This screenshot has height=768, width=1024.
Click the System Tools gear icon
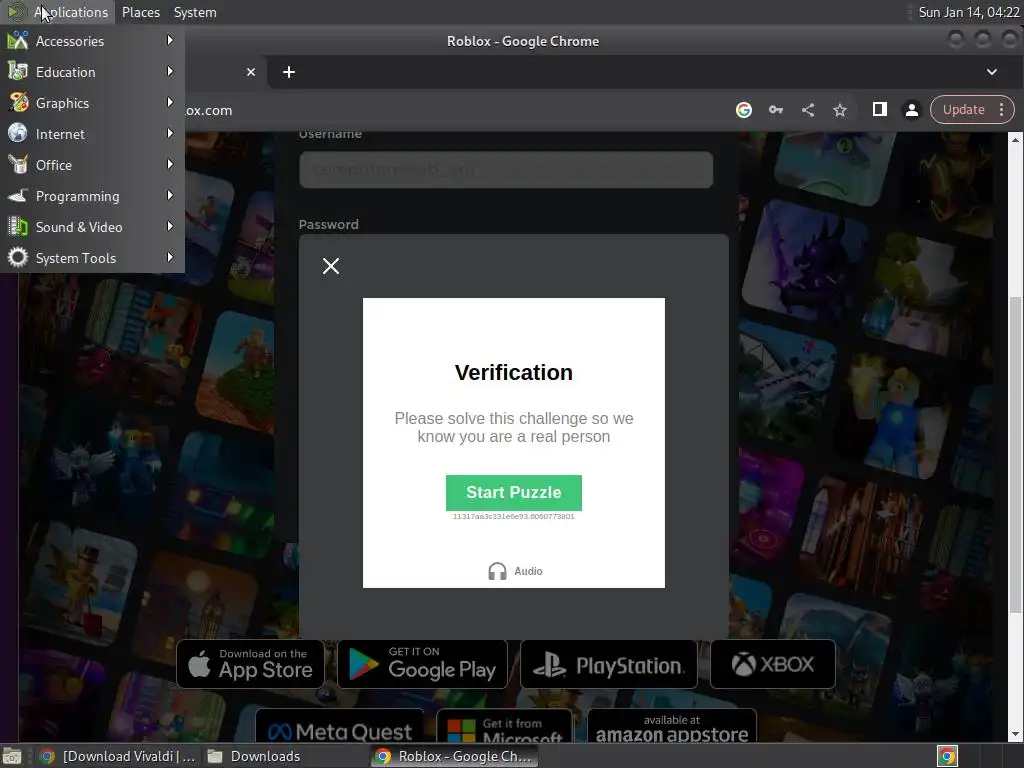coord(18,257)
